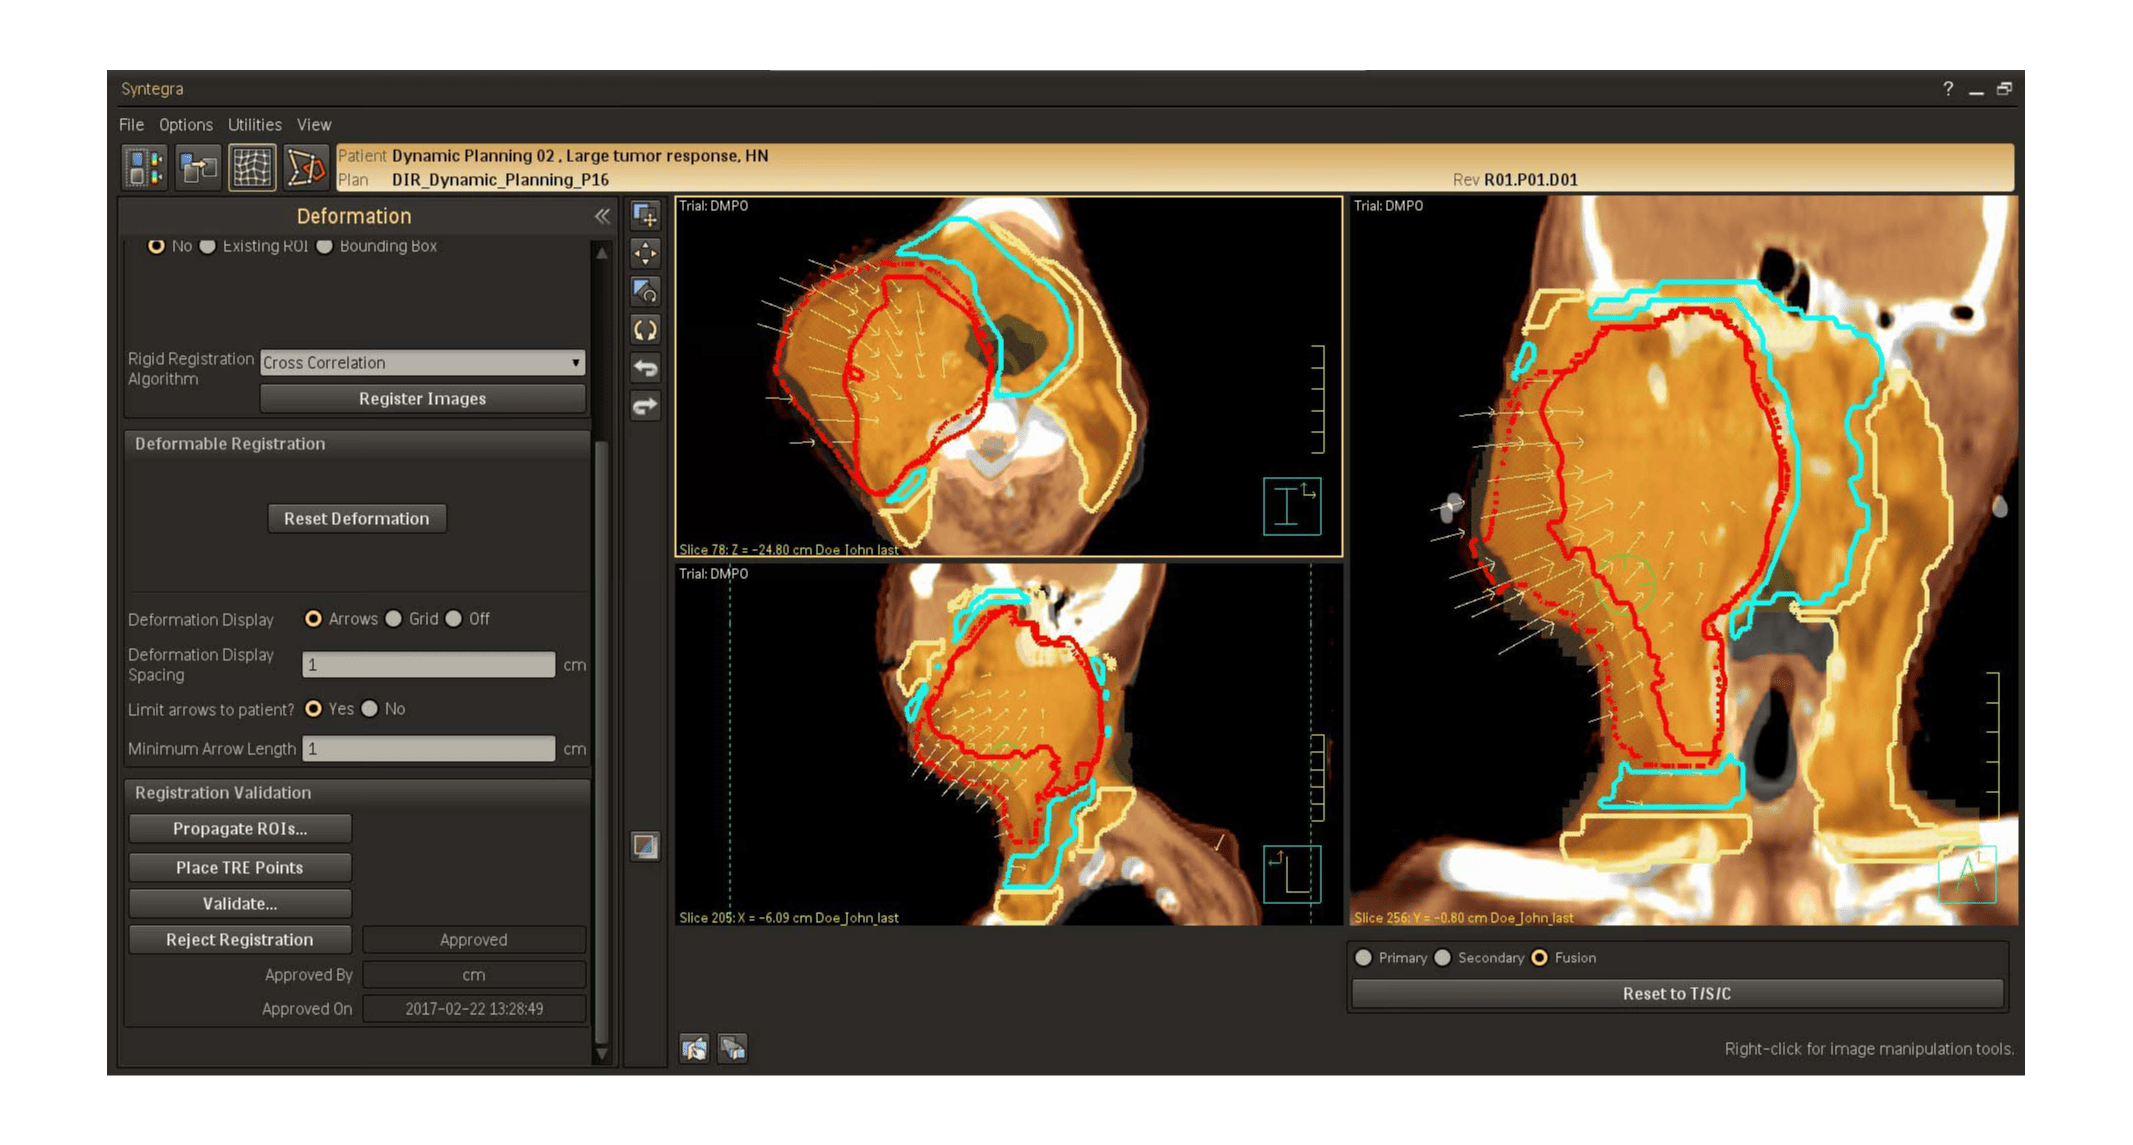Viewport: 2133px width, 1145px height.
Task: Click the image overlay blend icon
Action: 645,847
